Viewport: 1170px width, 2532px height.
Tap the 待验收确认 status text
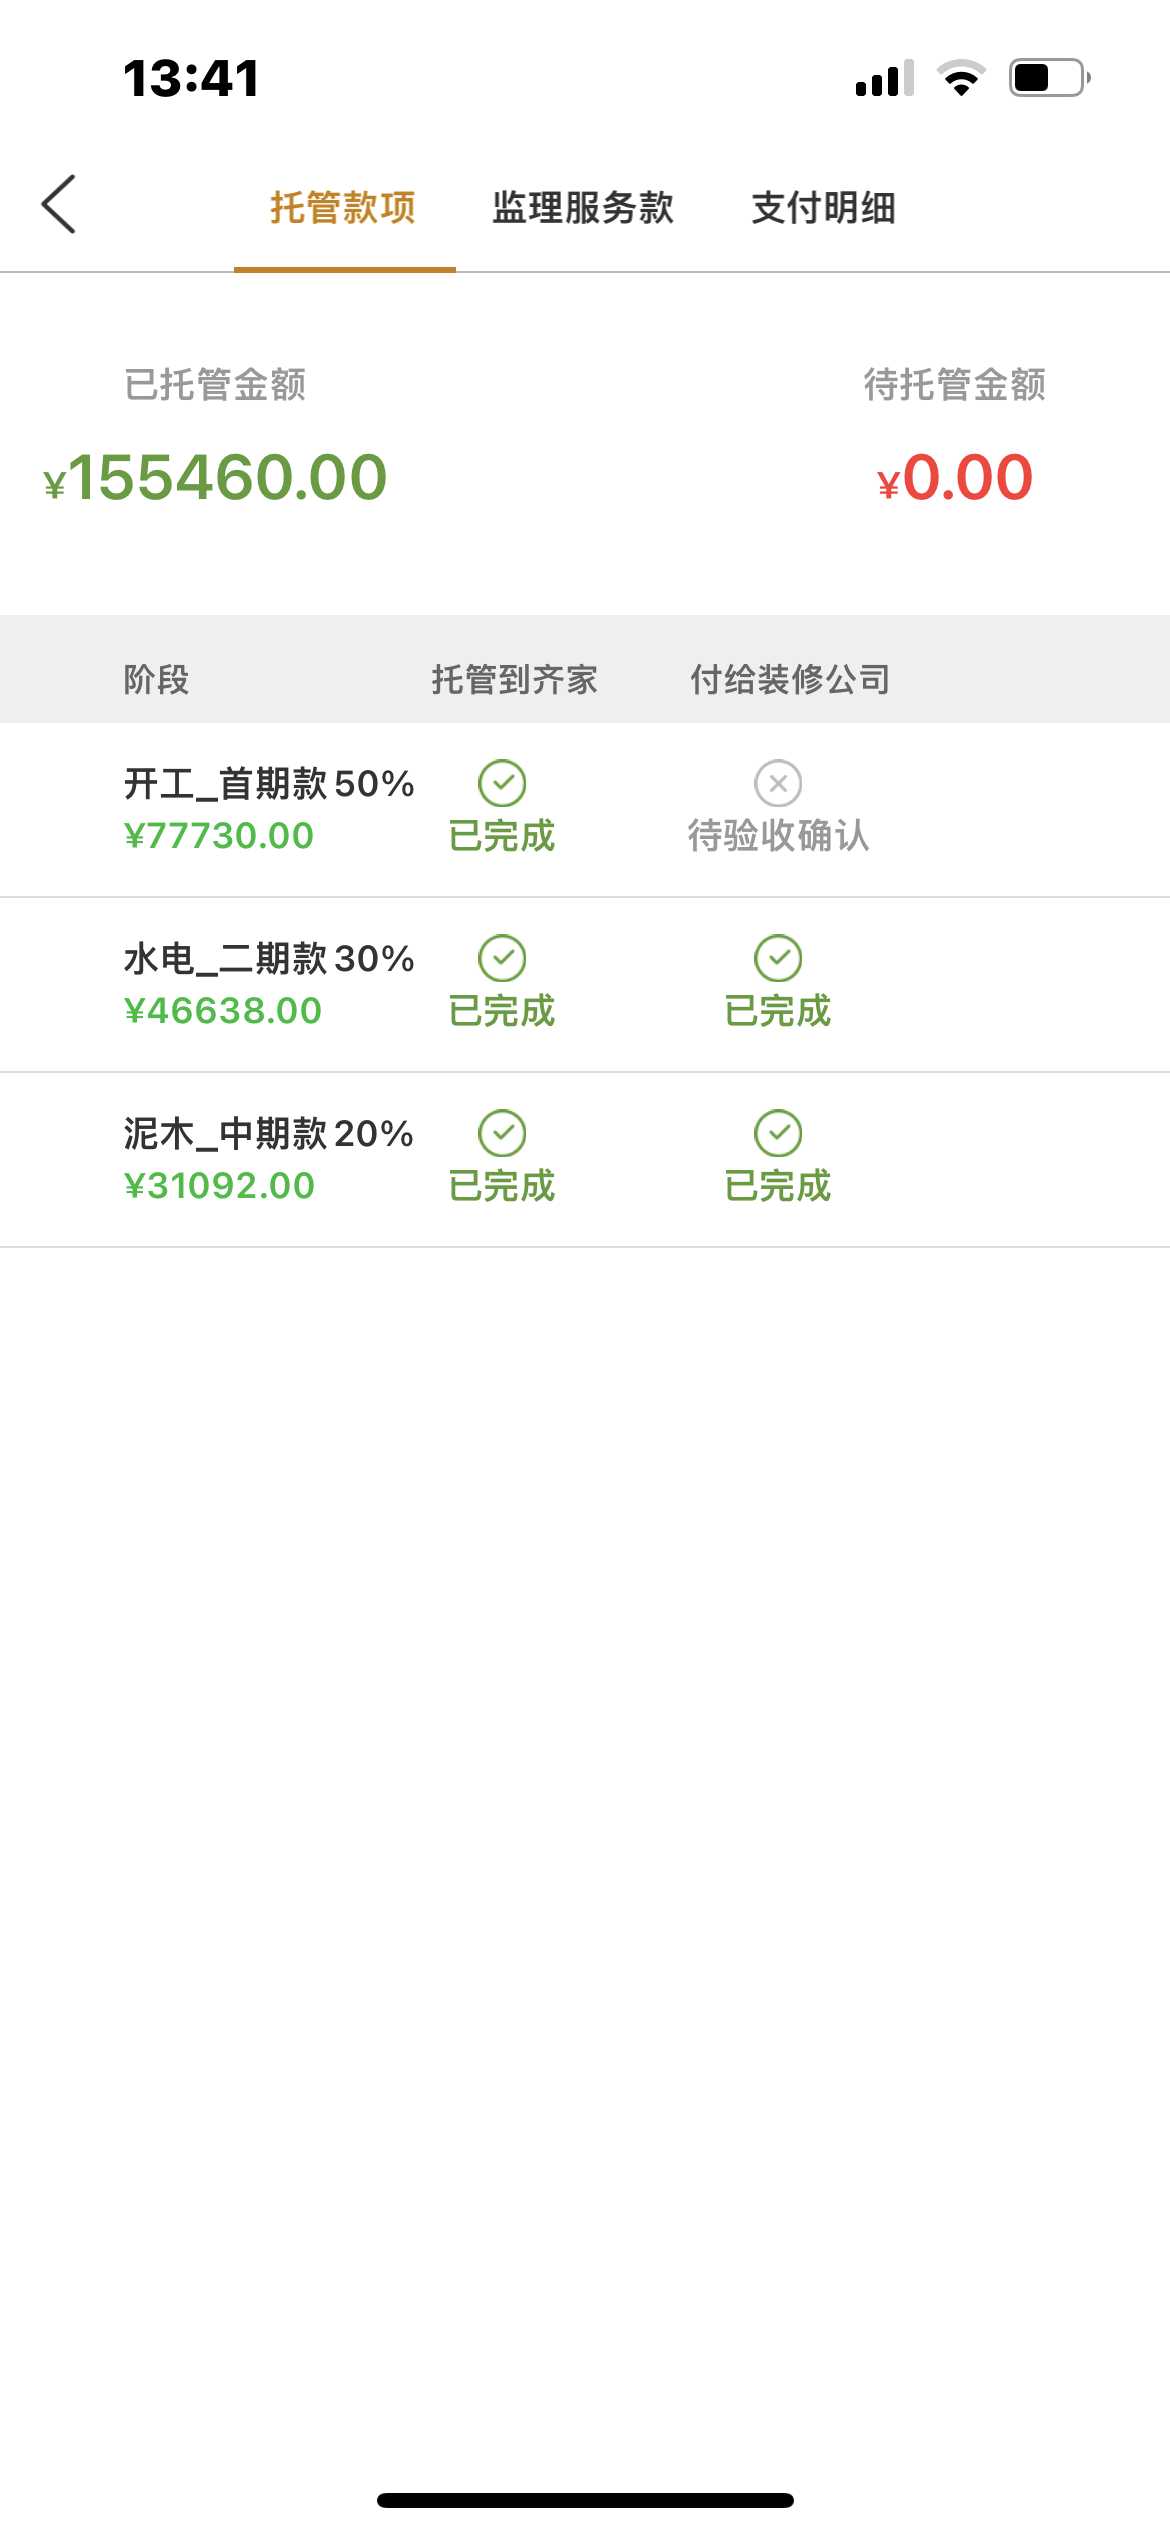pos(778,836)
